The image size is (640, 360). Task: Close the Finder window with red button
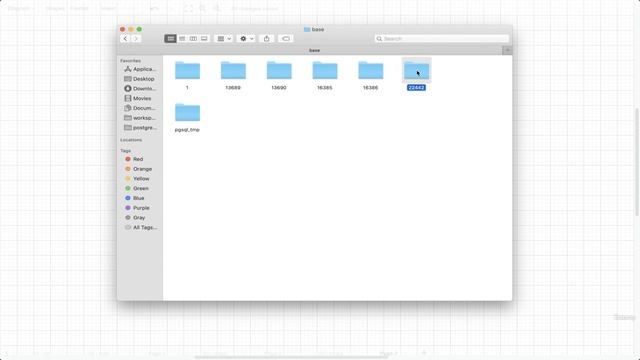(x=122, y=29)
